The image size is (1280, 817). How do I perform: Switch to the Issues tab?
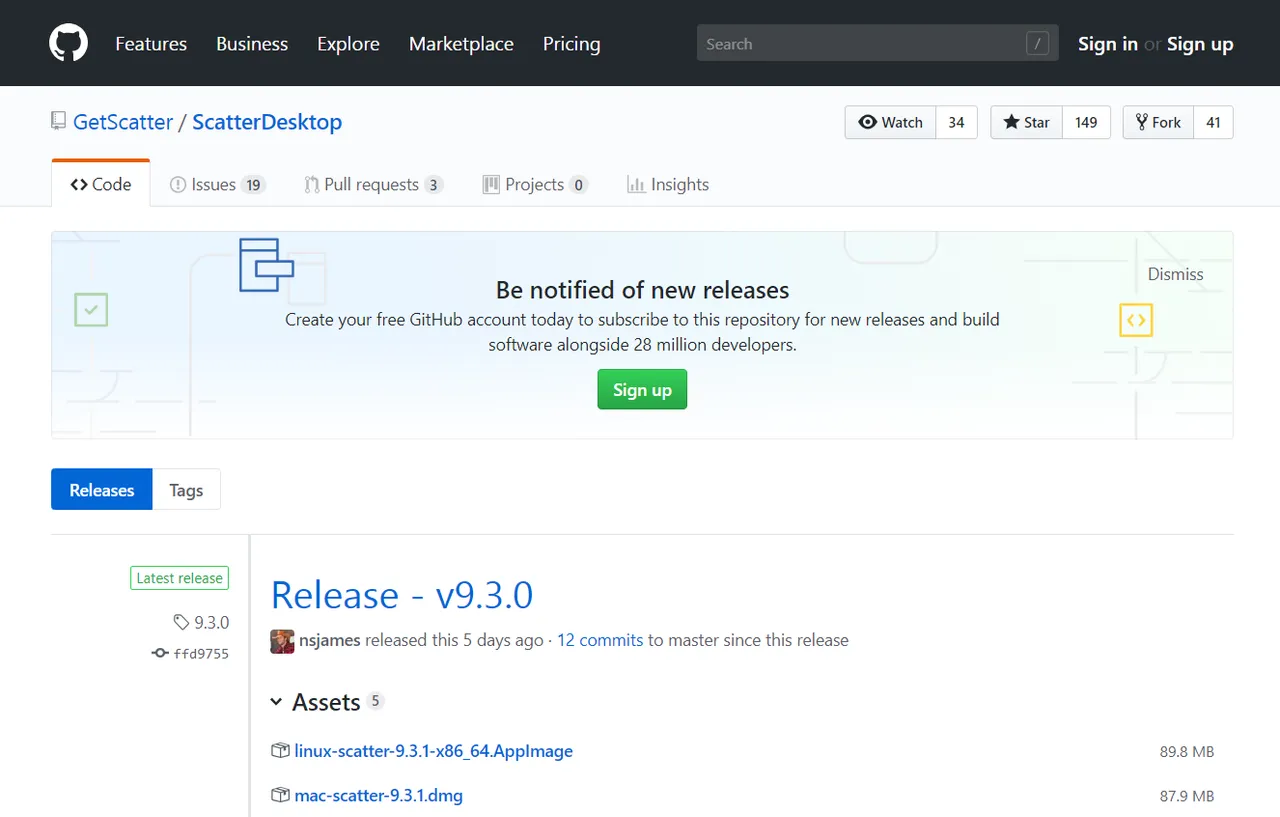coord(217,184)
